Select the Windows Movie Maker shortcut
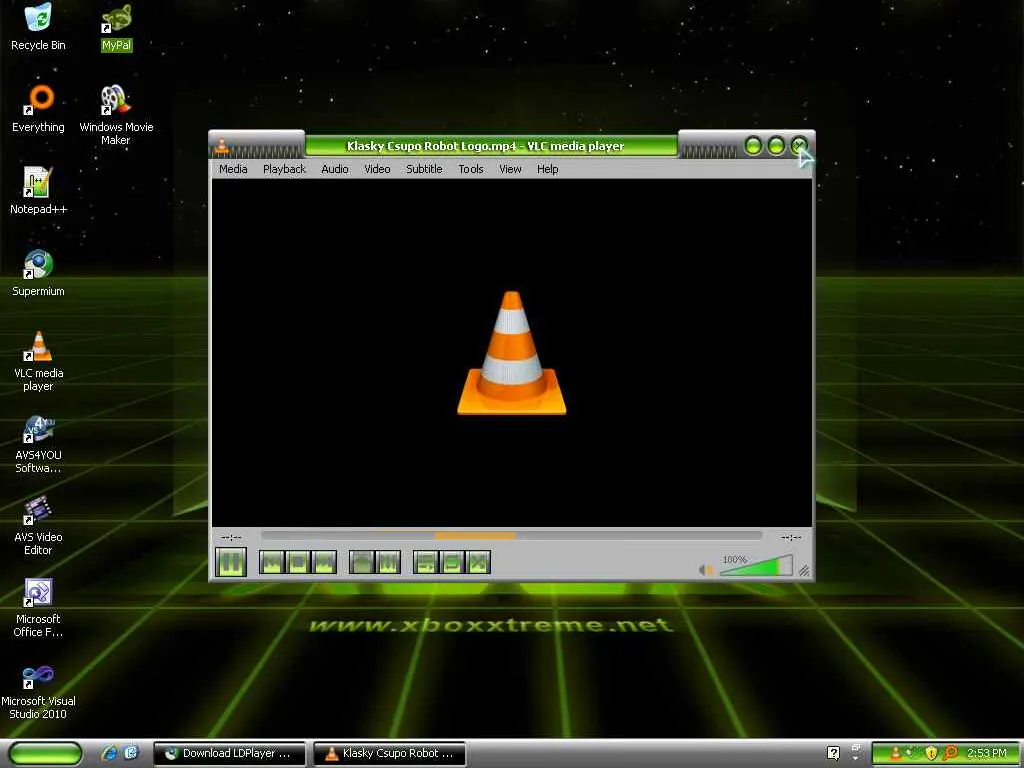The height and width of the screenshot is (768, 1024). [x=116, y=116]
